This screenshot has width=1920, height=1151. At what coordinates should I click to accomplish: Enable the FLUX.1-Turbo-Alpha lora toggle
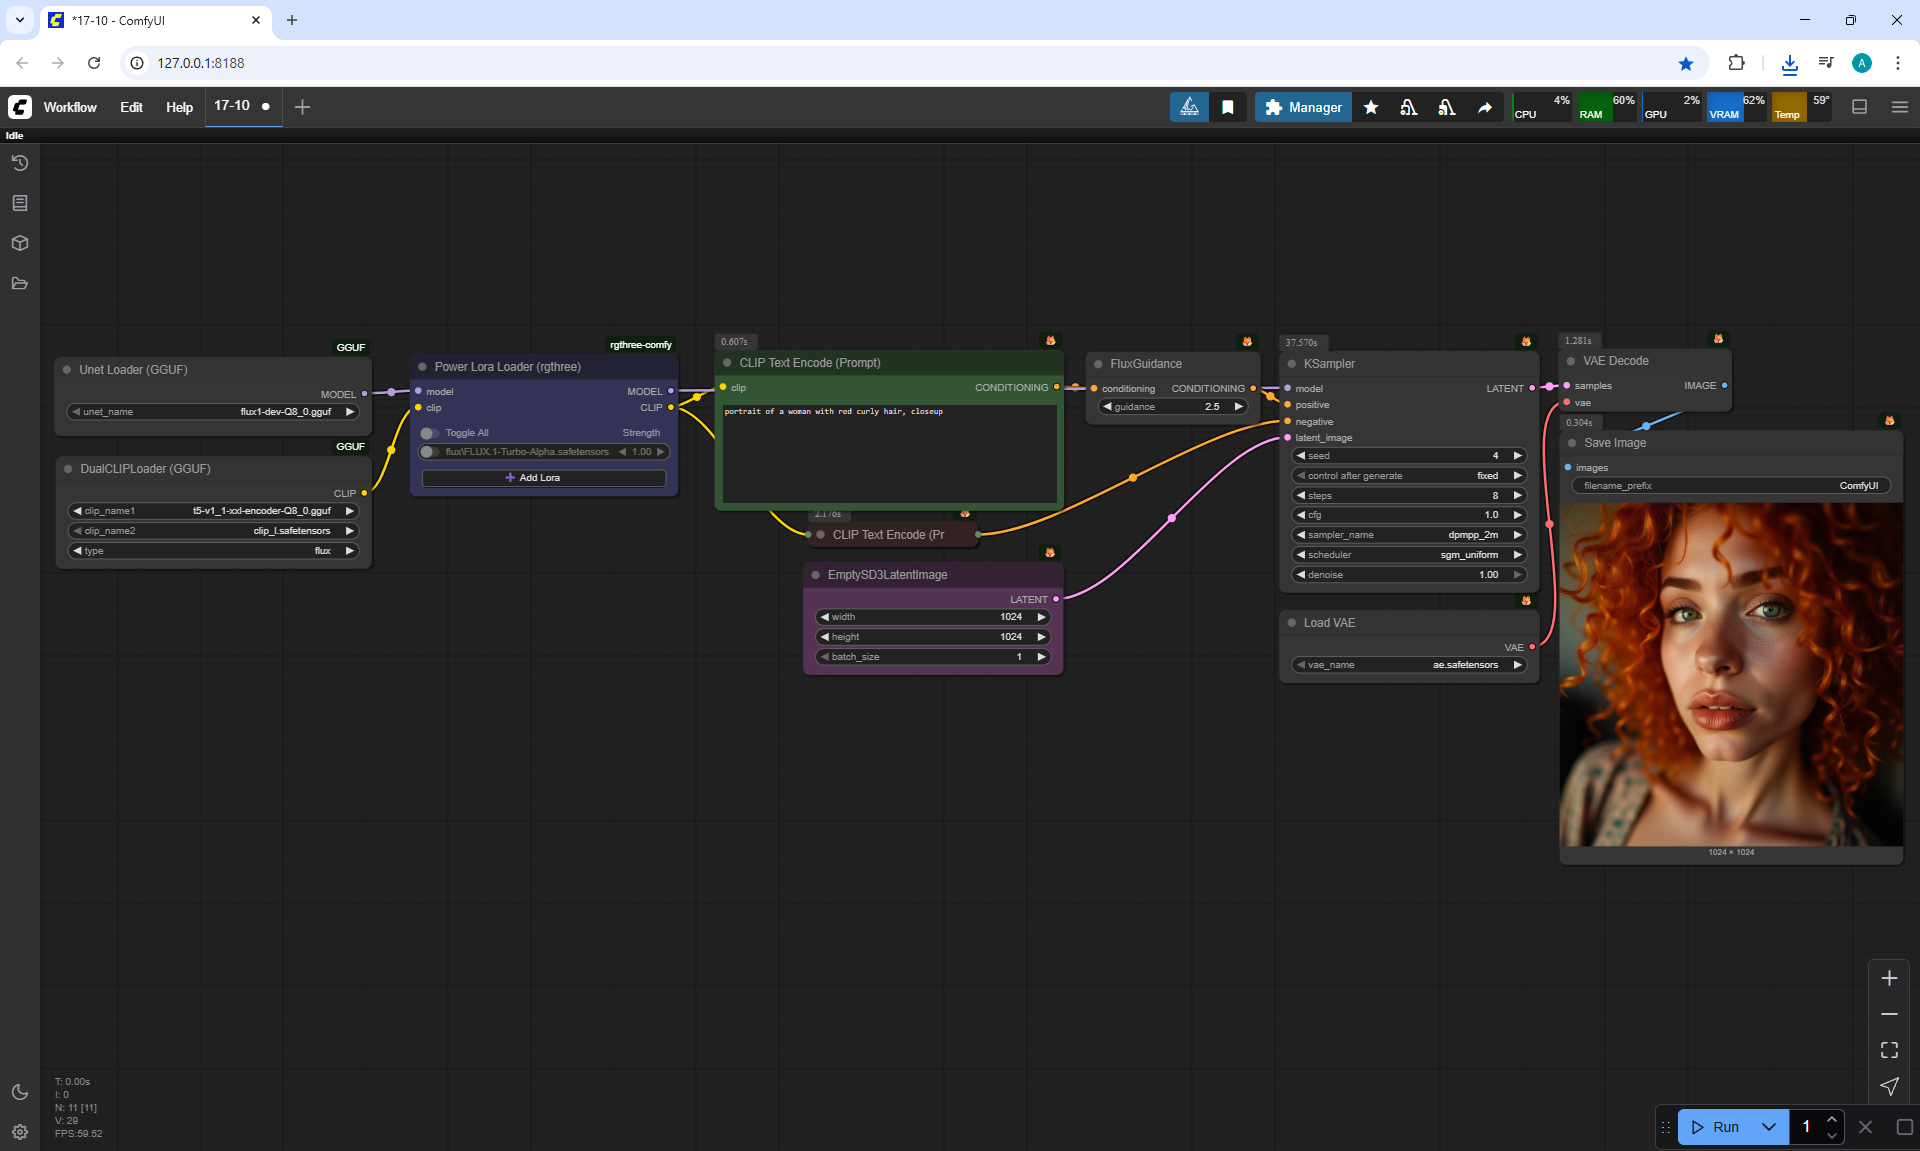tap(430, 452)
